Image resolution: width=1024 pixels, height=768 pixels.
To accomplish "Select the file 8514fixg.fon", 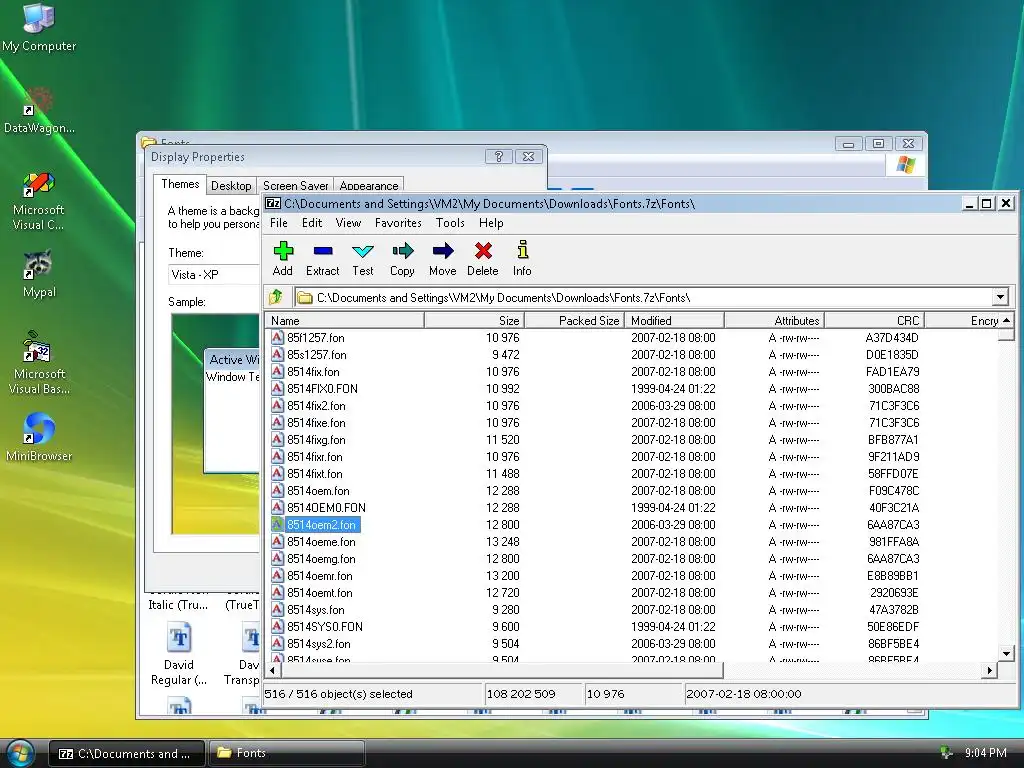I will tap(316, 440).
